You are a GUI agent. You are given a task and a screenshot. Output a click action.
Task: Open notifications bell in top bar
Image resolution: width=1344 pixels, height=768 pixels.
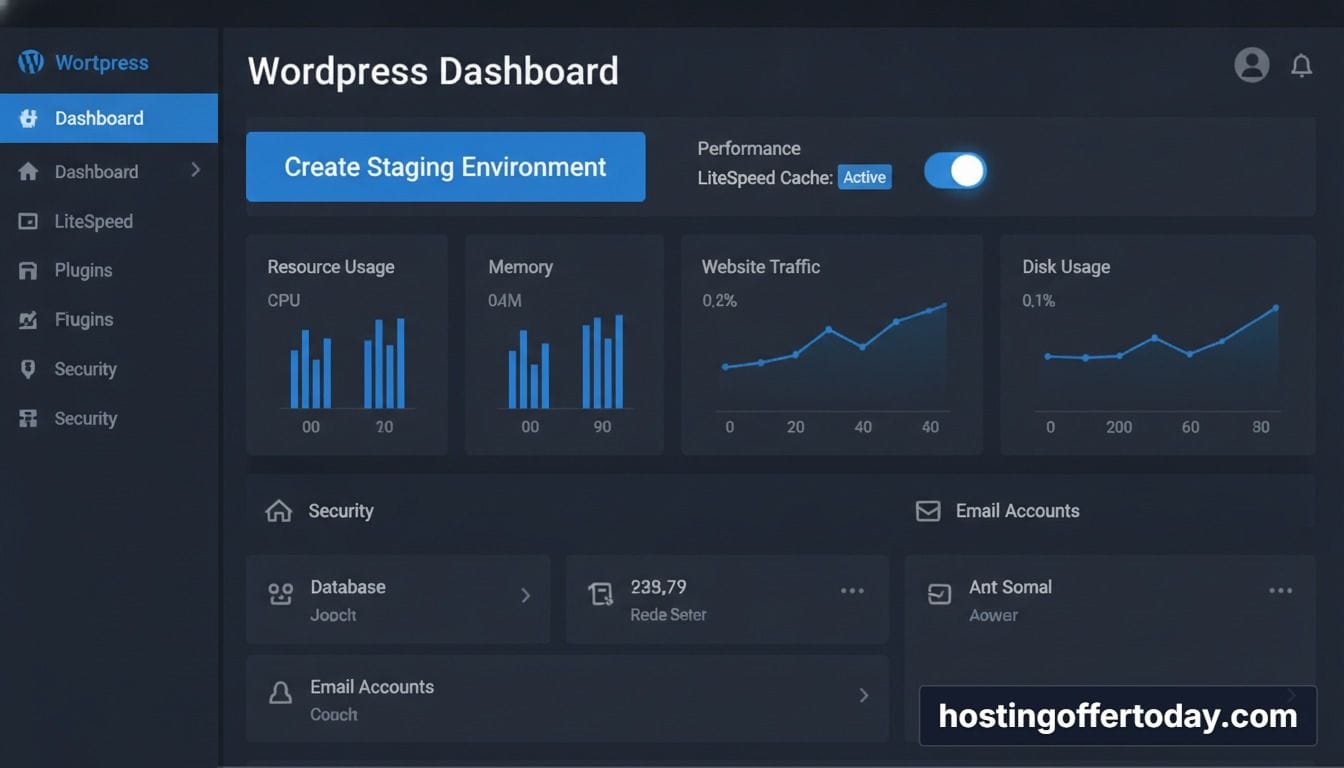click(1301, 66)
